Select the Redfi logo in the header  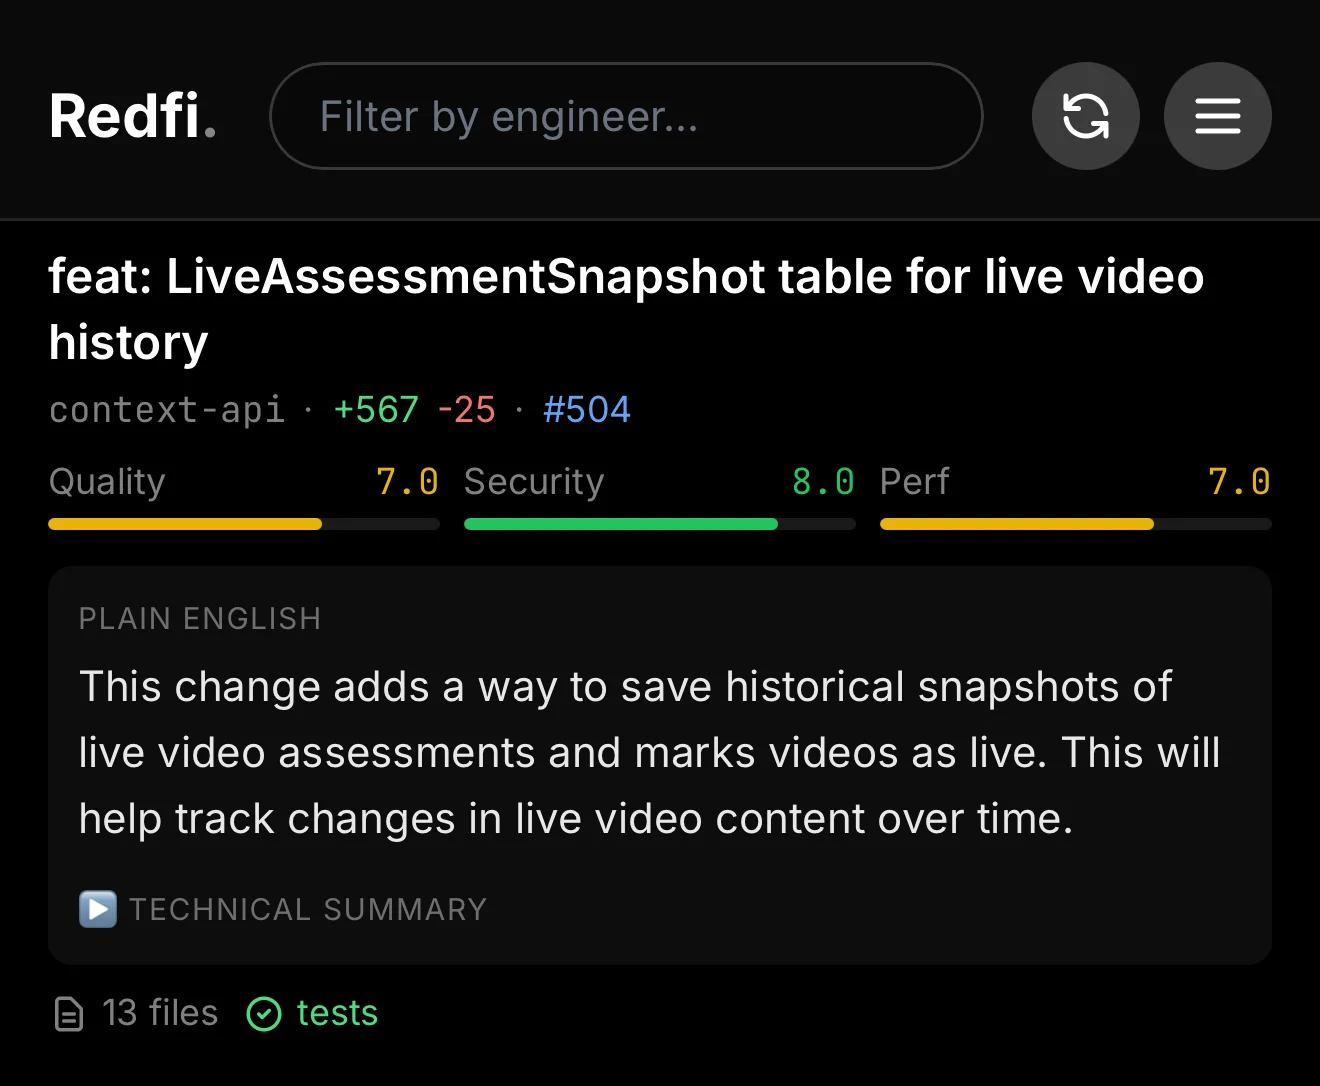click(x=131, y=114)
